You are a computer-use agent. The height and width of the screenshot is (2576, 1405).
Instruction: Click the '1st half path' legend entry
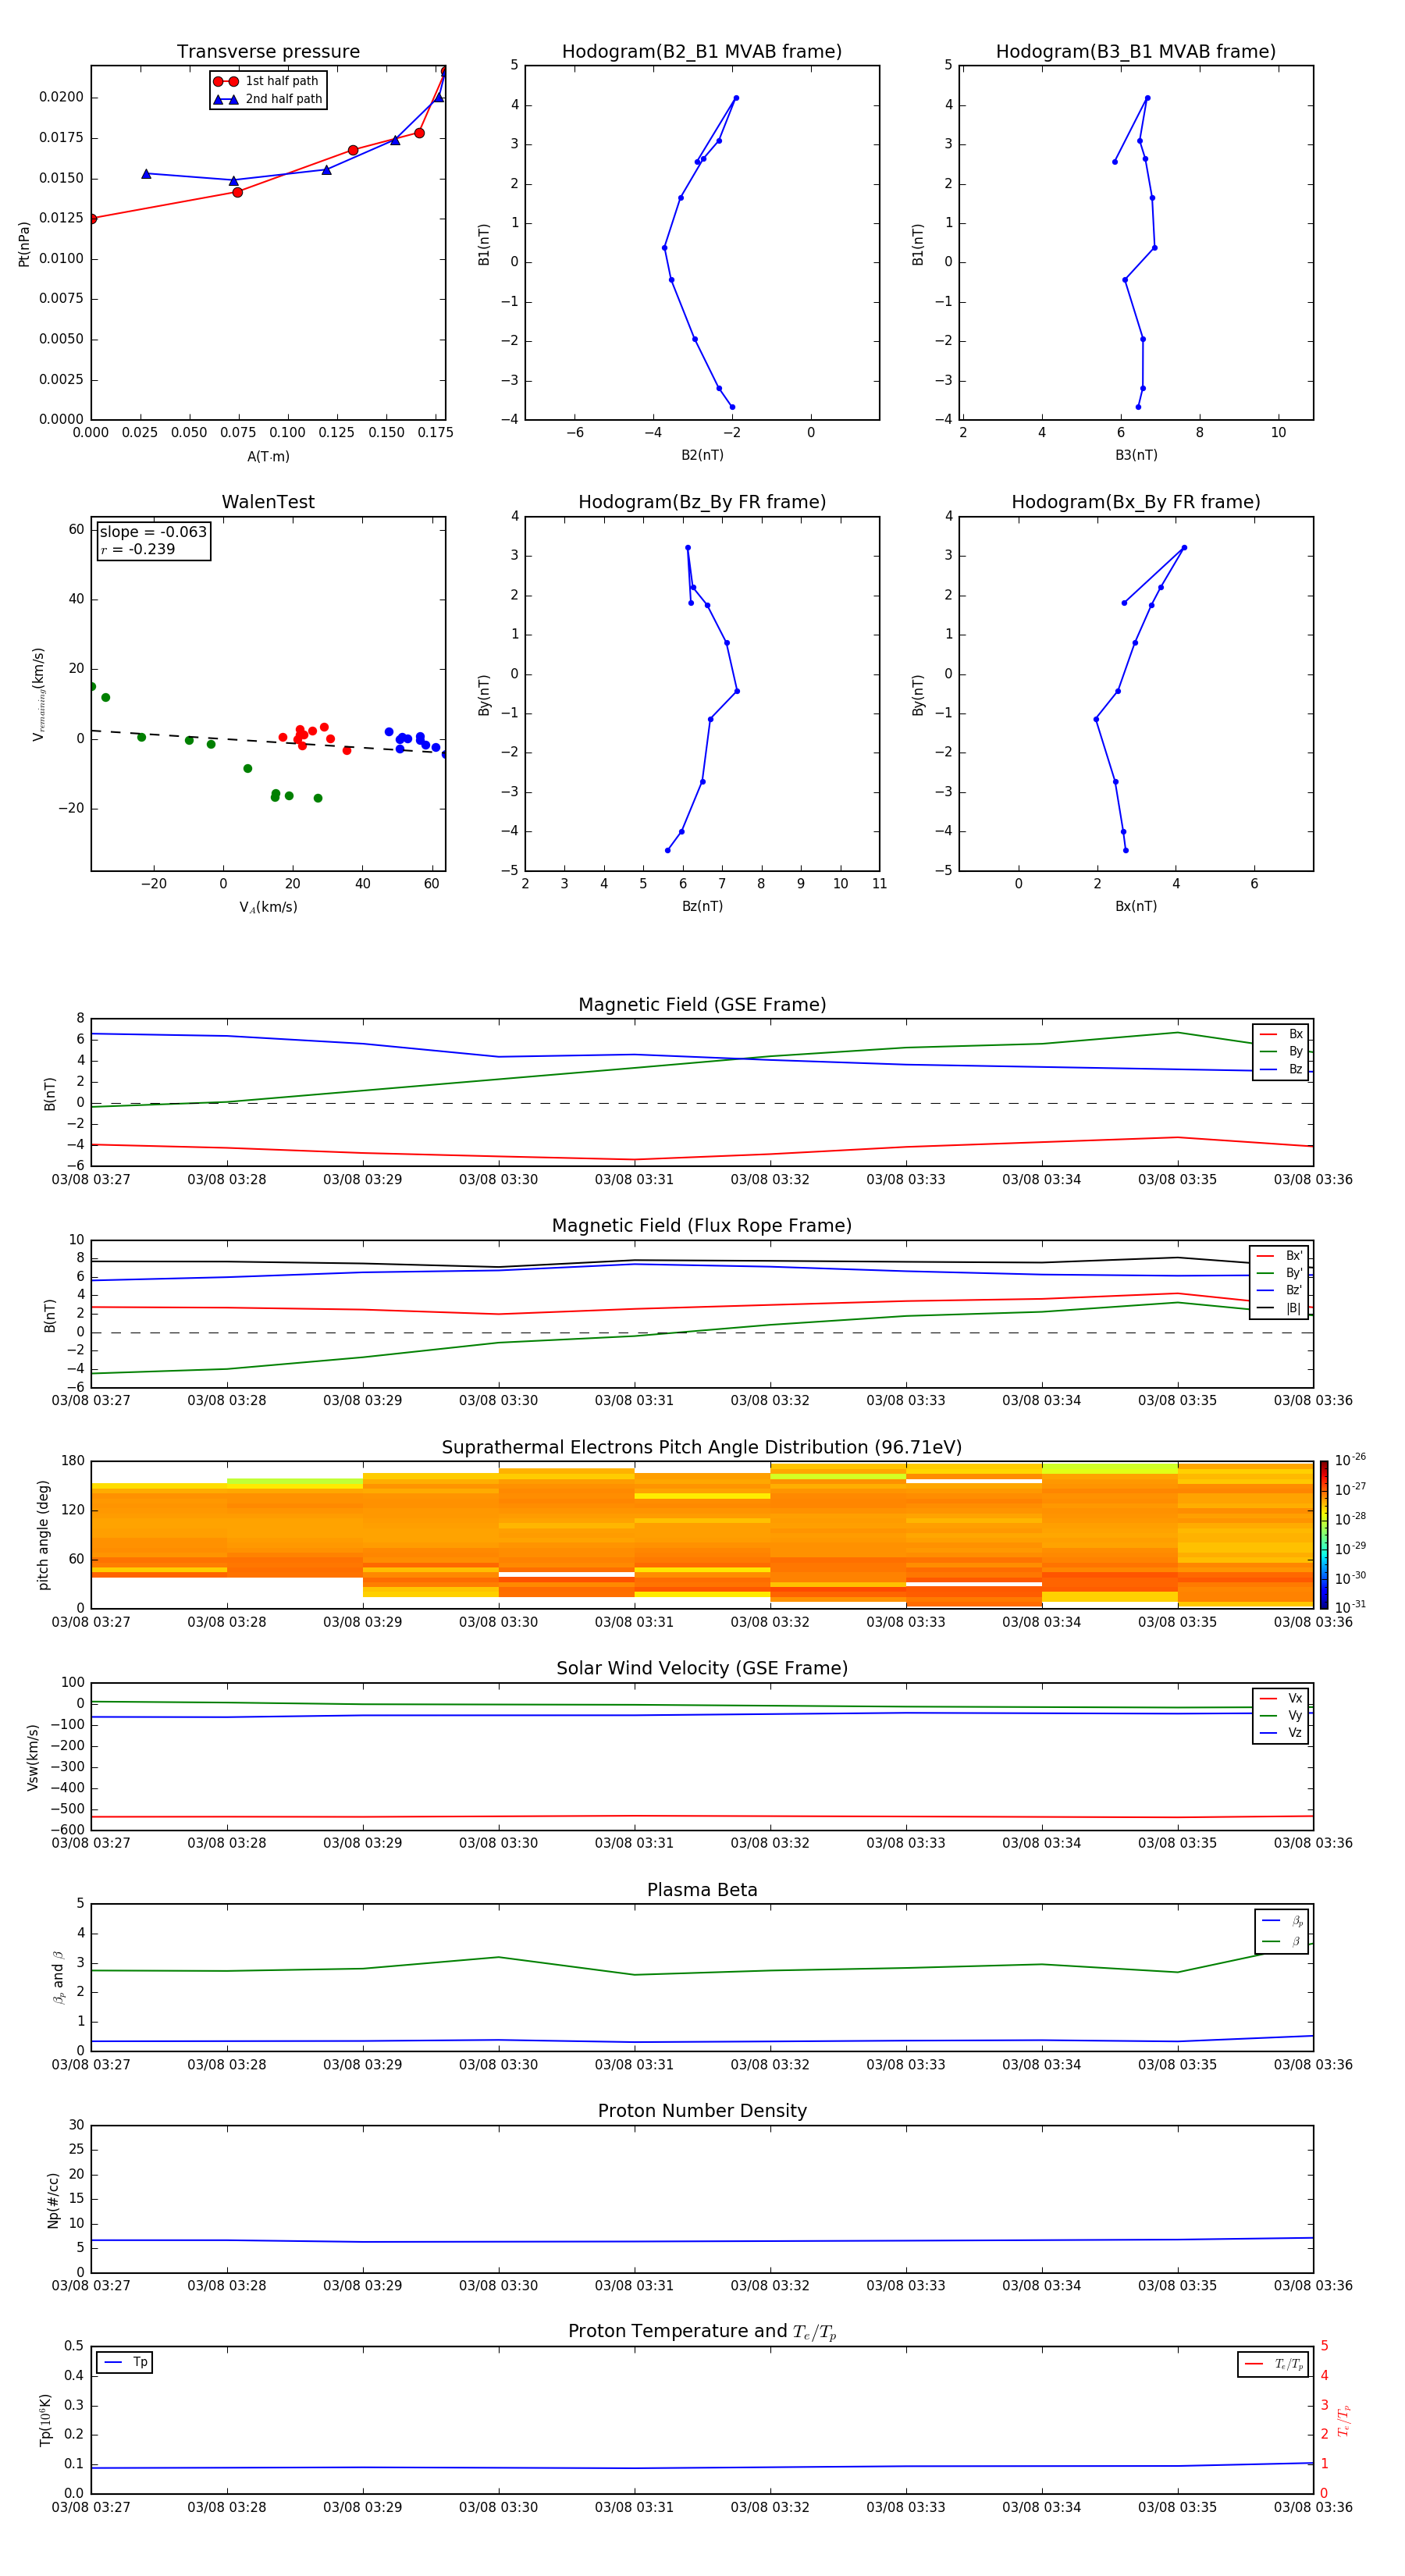(266, 81)
